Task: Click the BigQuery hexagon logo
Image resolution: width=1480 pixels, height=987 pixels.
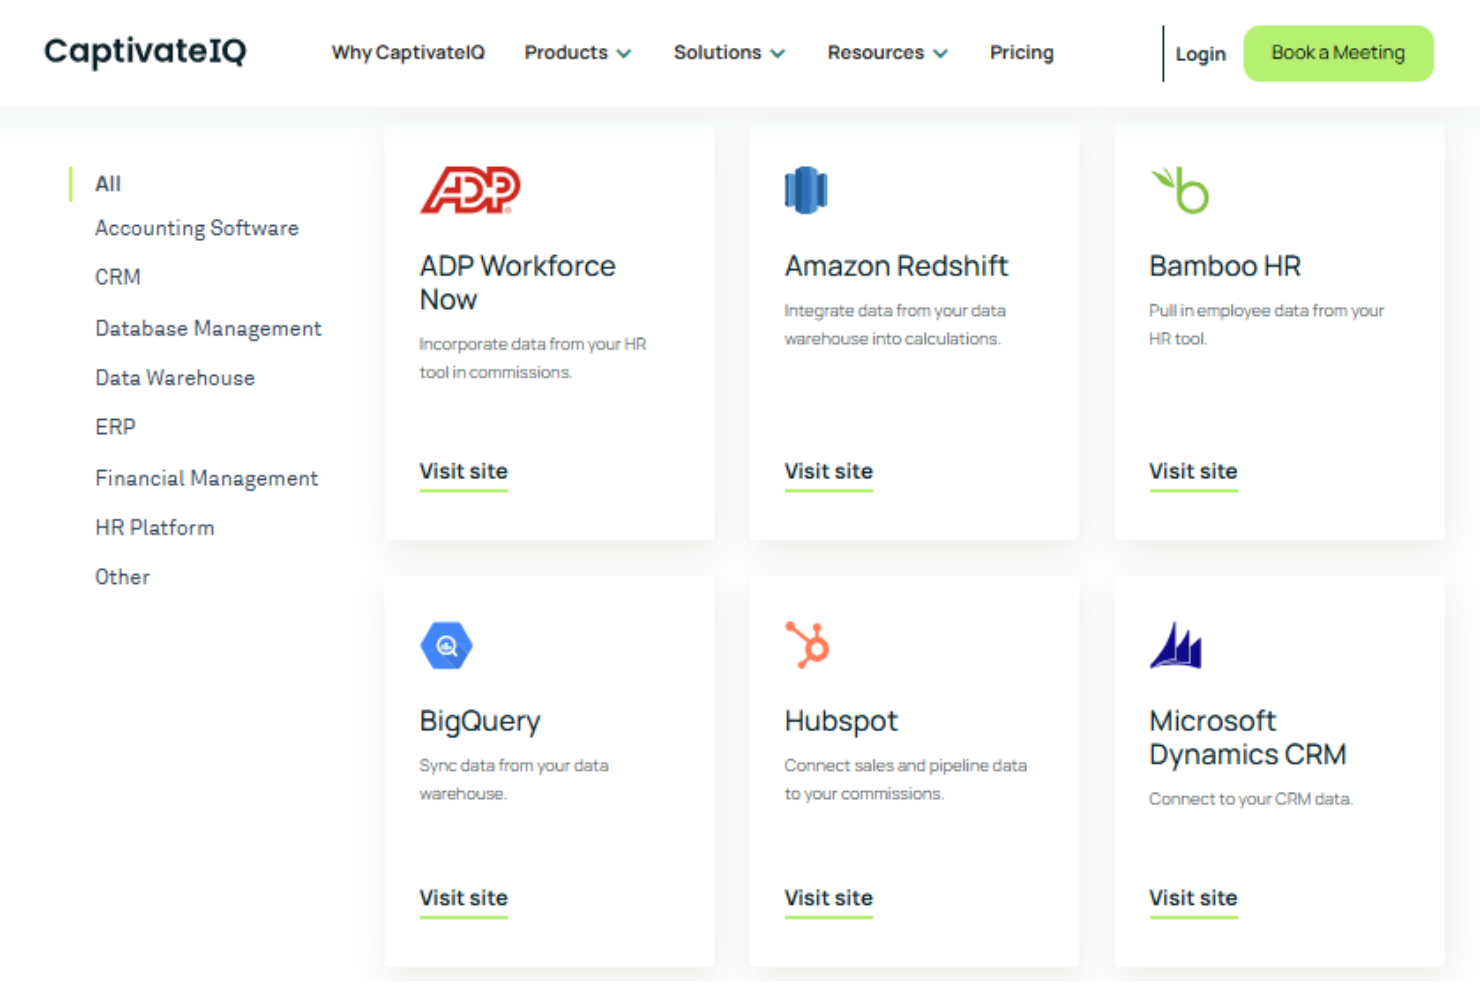Action: (446, 645)
